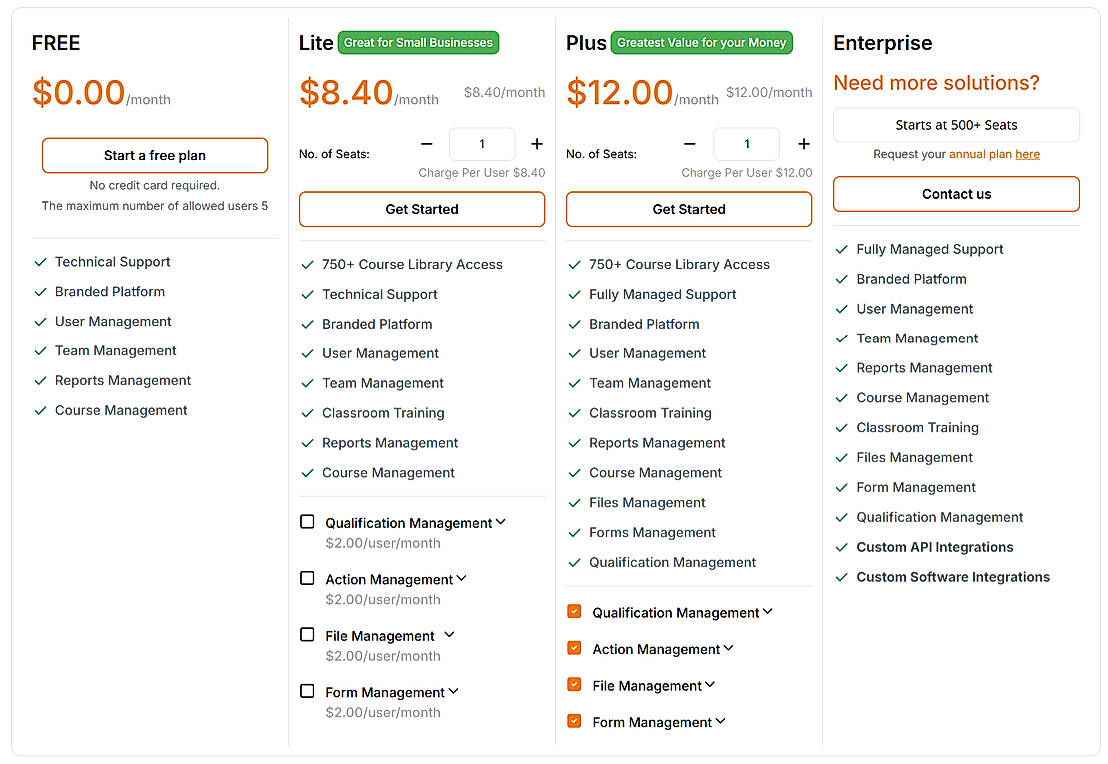Click the Enterprise Contact us button

pos(956,194)
